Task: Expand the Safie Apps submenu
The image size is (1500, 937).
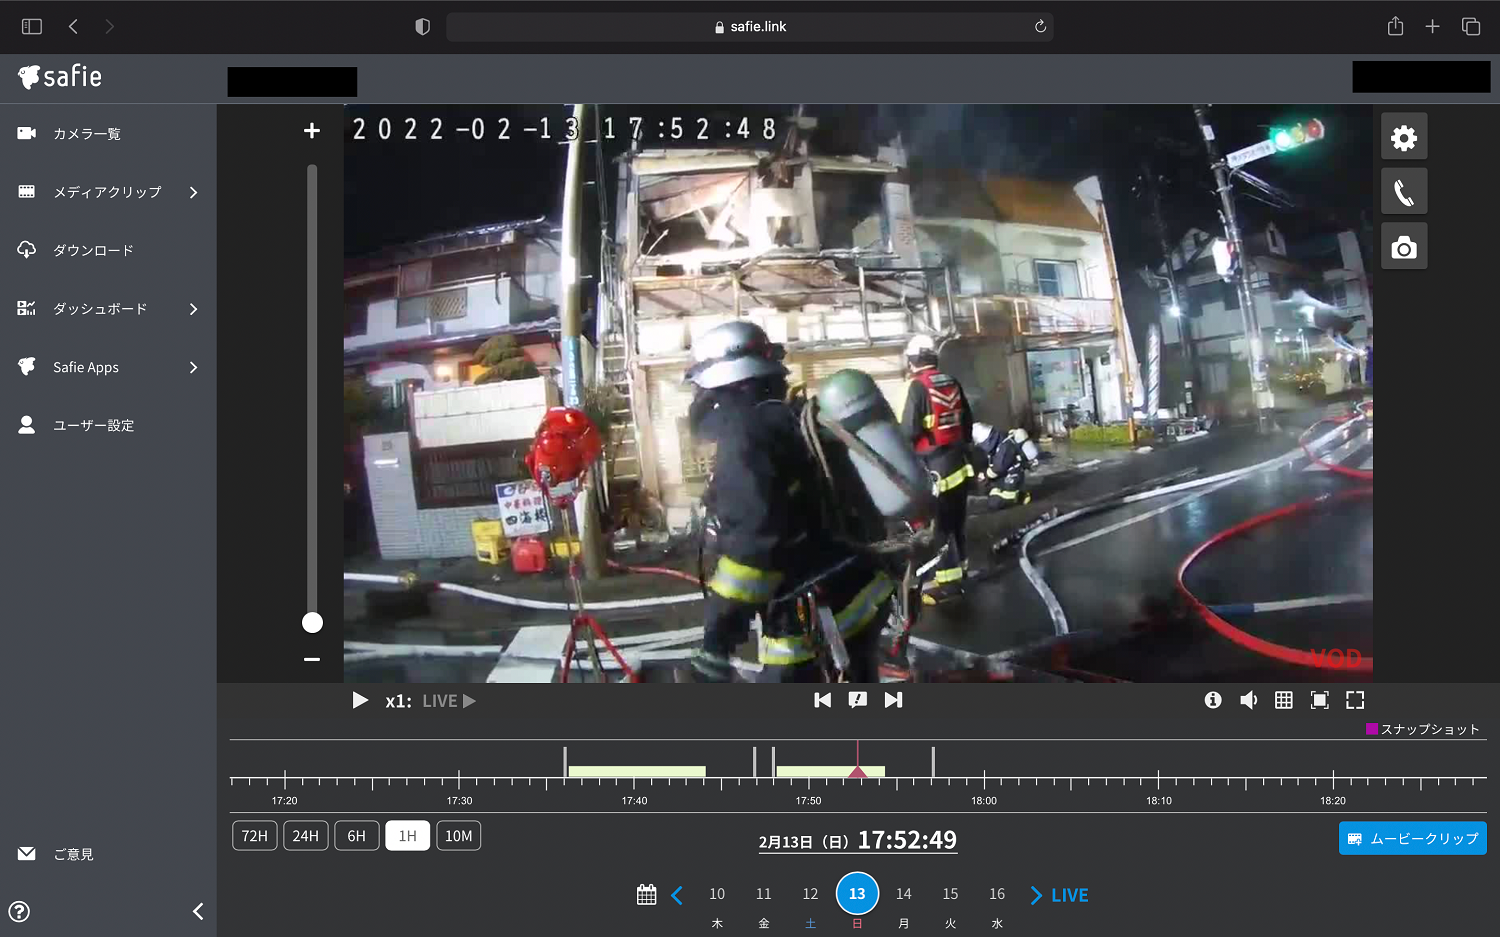Action: tap(193, 367)
